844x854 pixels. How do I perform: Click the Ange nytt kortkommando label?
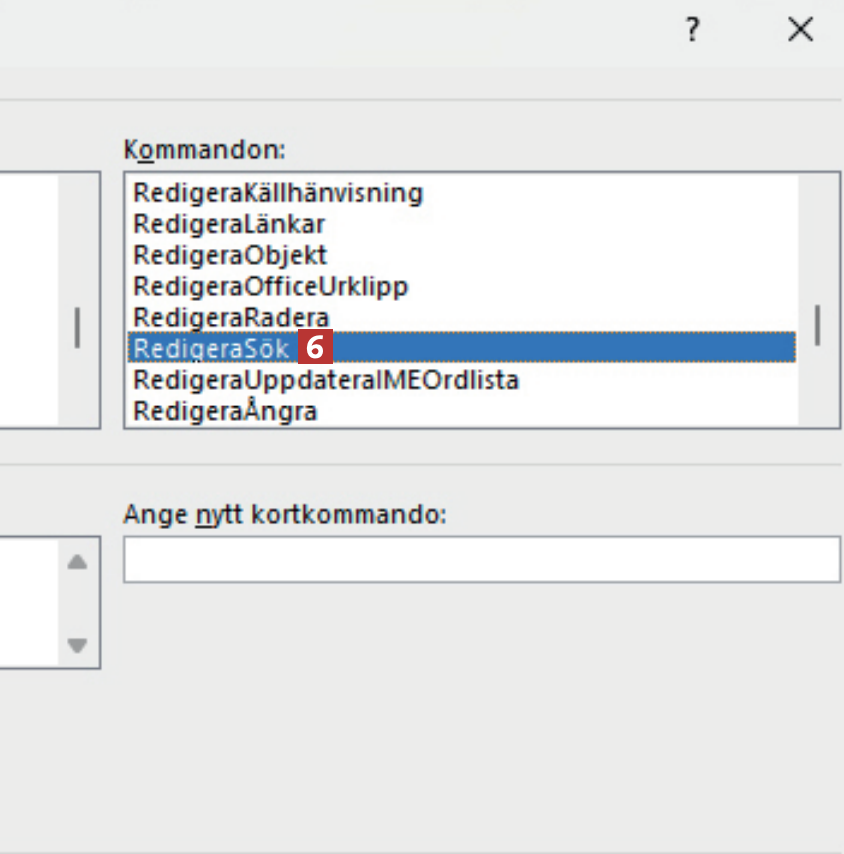285,515
